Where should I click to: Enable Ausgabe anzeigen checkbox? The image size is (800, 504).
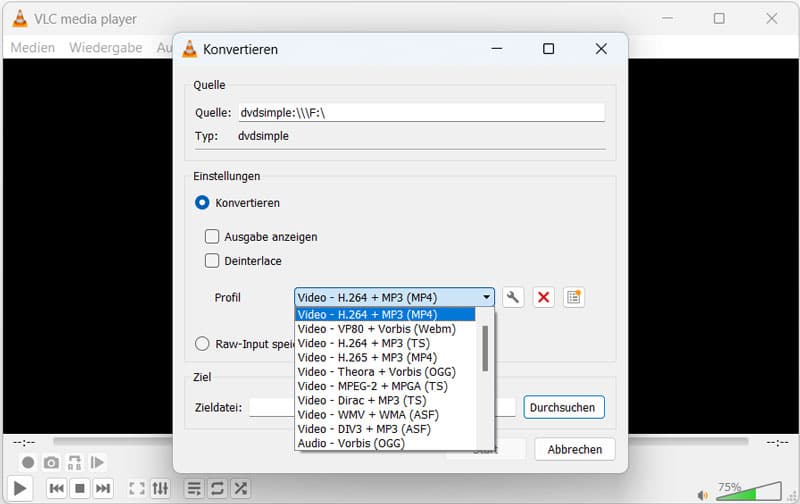point(212,237)
